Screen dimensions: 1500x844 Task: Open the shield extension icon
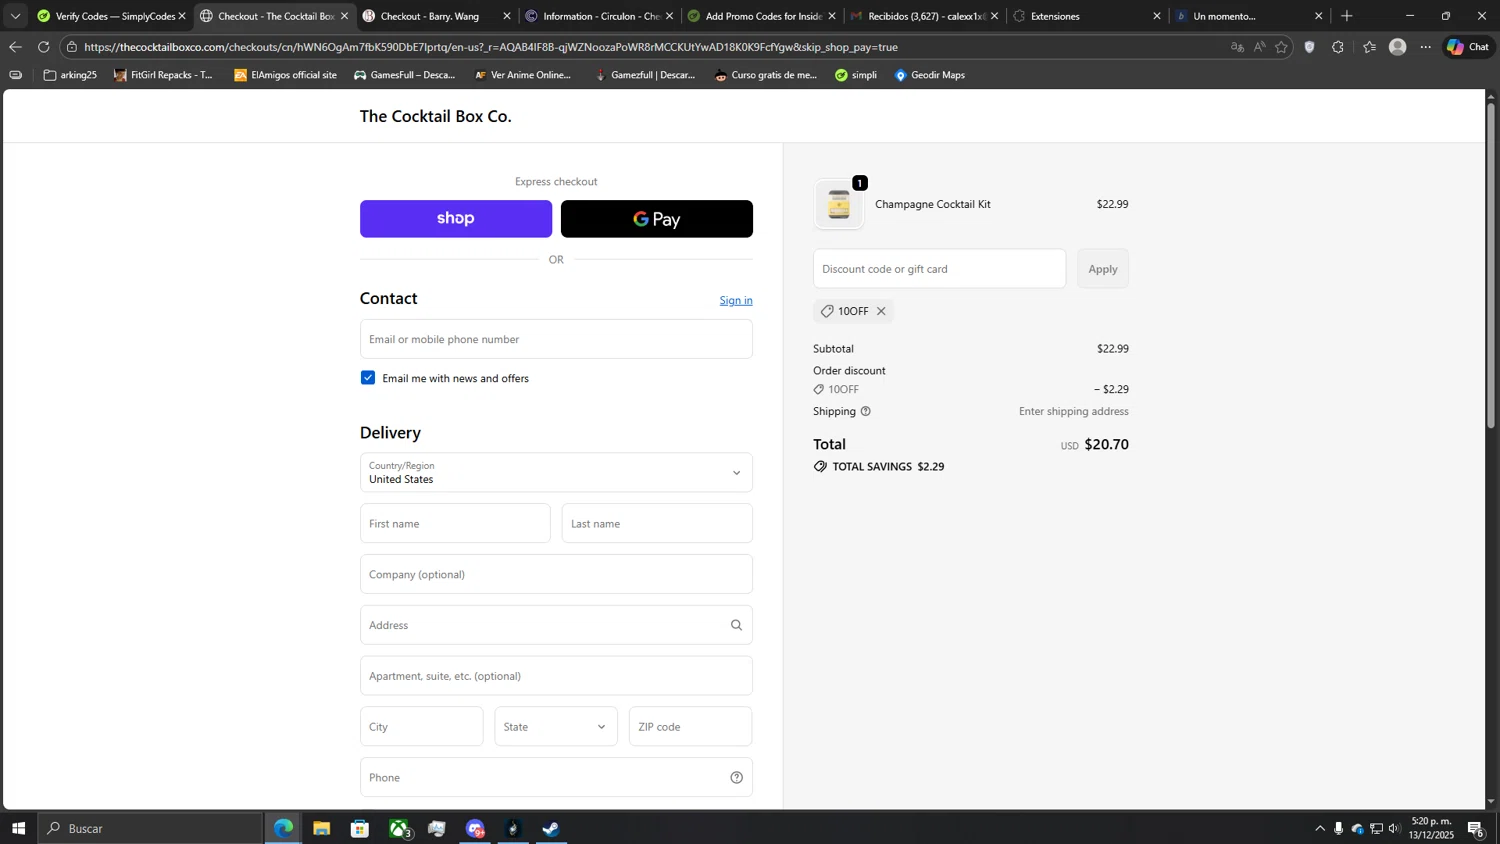tap(1309, 47)
